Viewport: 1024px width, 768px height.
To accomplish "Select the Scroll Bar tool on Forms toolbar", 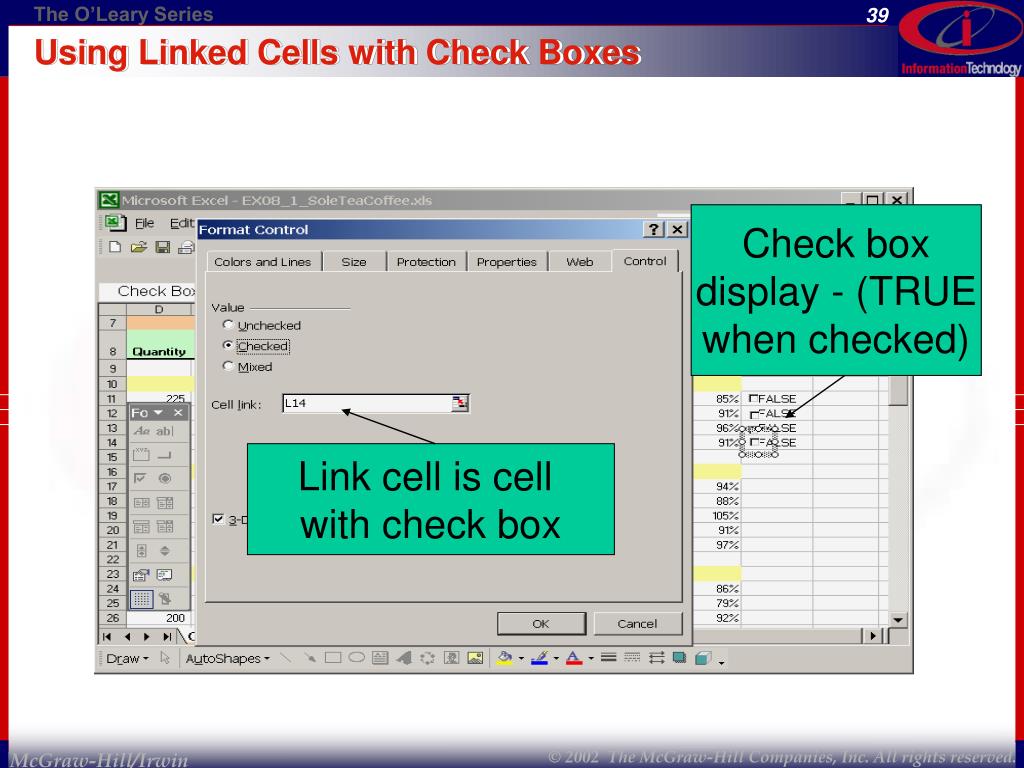I will point(142,551).
